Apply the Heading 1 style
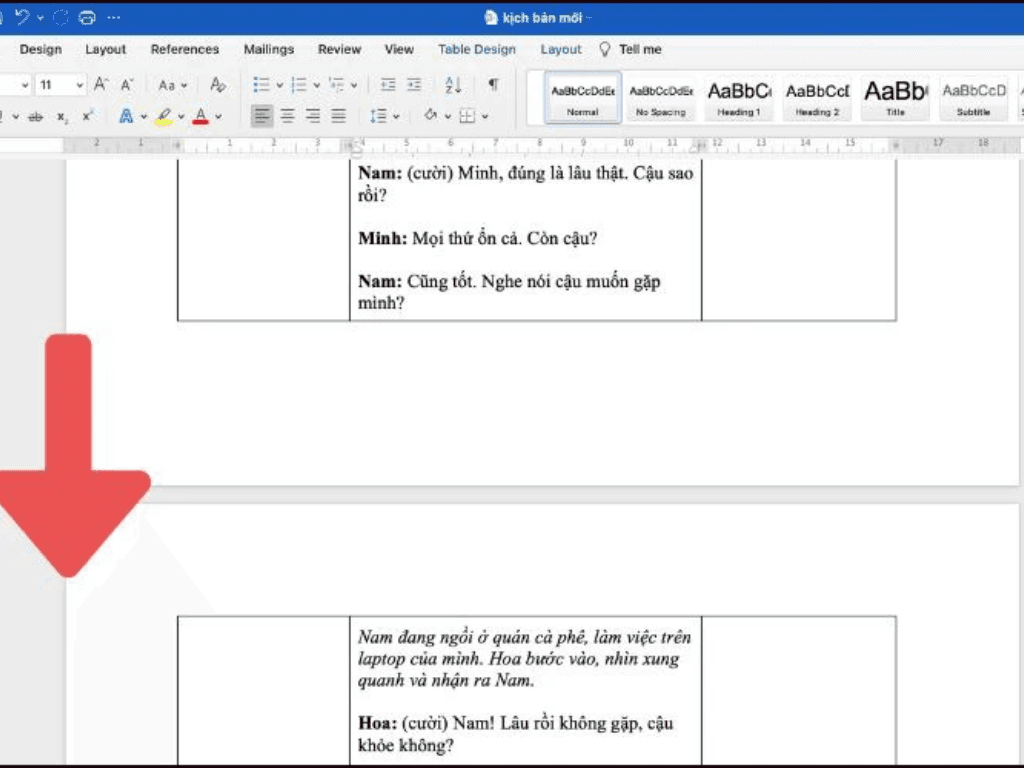Viewport: 1024px width, 768px height. (739, 98)
